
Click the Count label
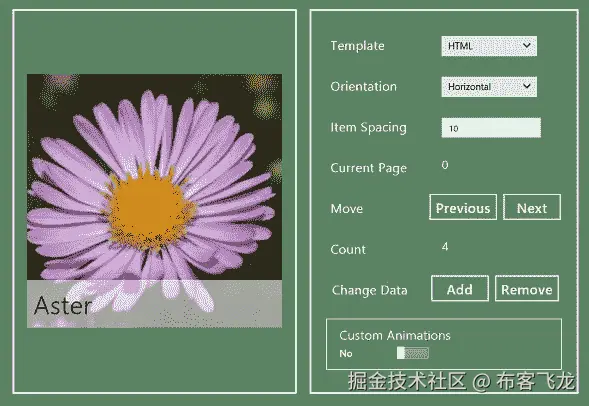point(348,249)
